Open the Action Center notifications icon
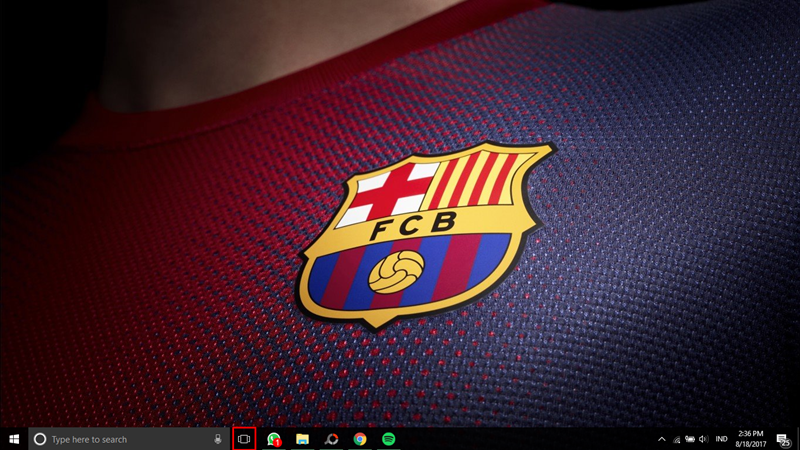 (782, 439)
